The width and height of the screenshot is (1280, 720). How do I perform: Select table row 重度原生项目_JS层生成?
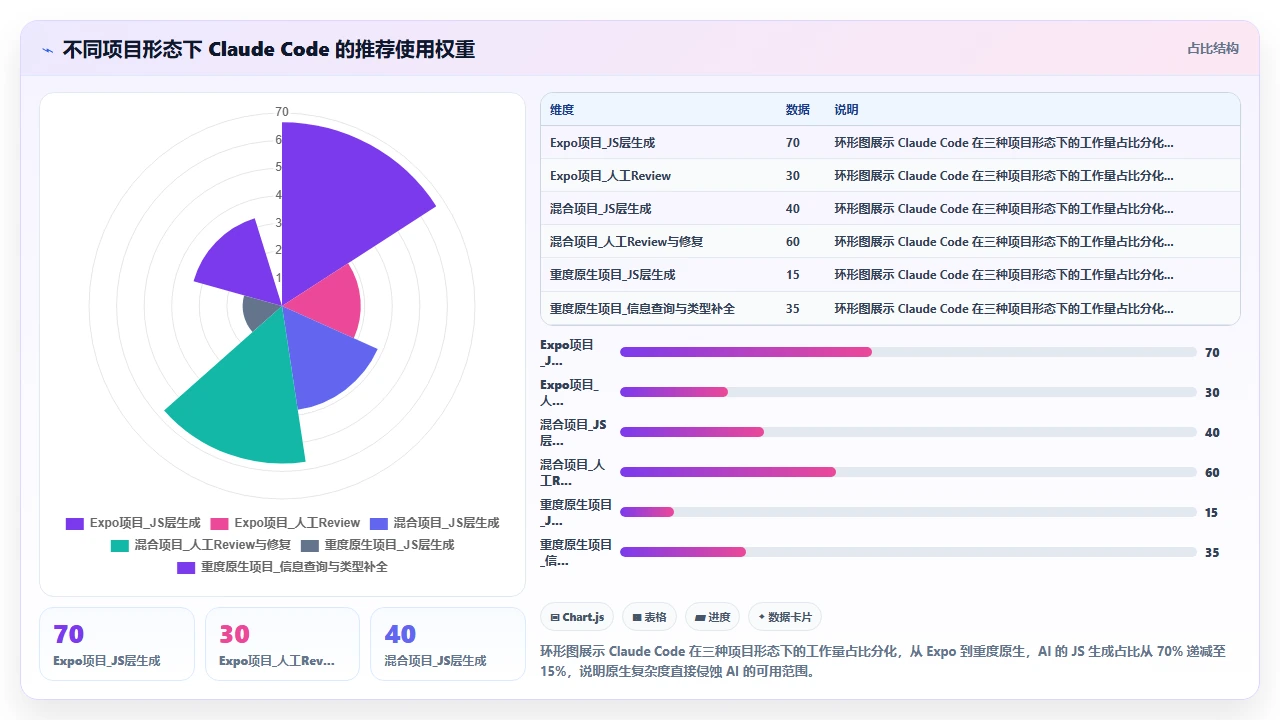(890, 275)
